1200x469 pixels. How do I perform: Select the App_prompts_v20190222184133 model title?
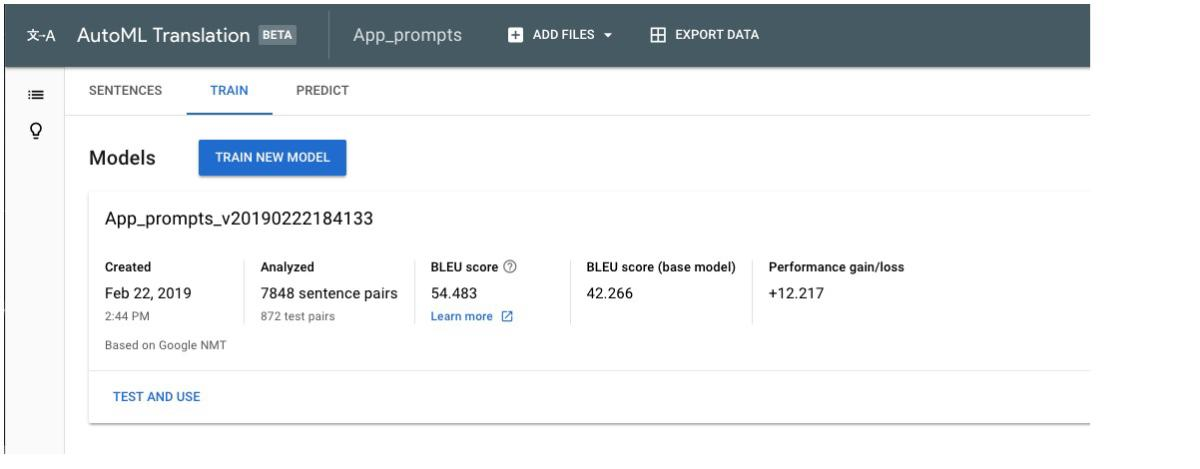click(x=239, y=219)
